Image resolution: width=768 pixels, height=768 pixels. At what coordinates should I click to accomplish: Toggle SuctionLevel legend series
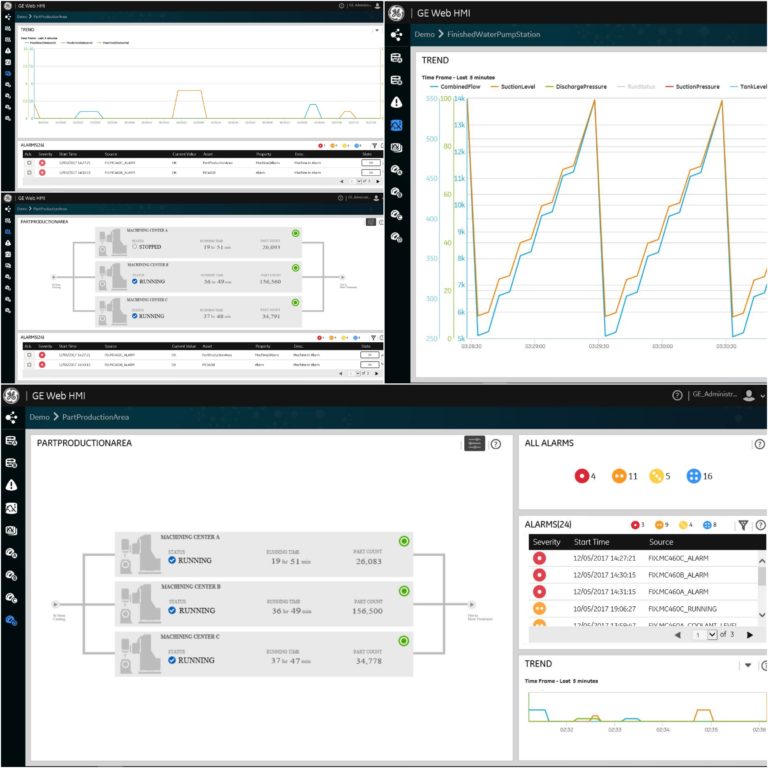[x=512, y=87]
